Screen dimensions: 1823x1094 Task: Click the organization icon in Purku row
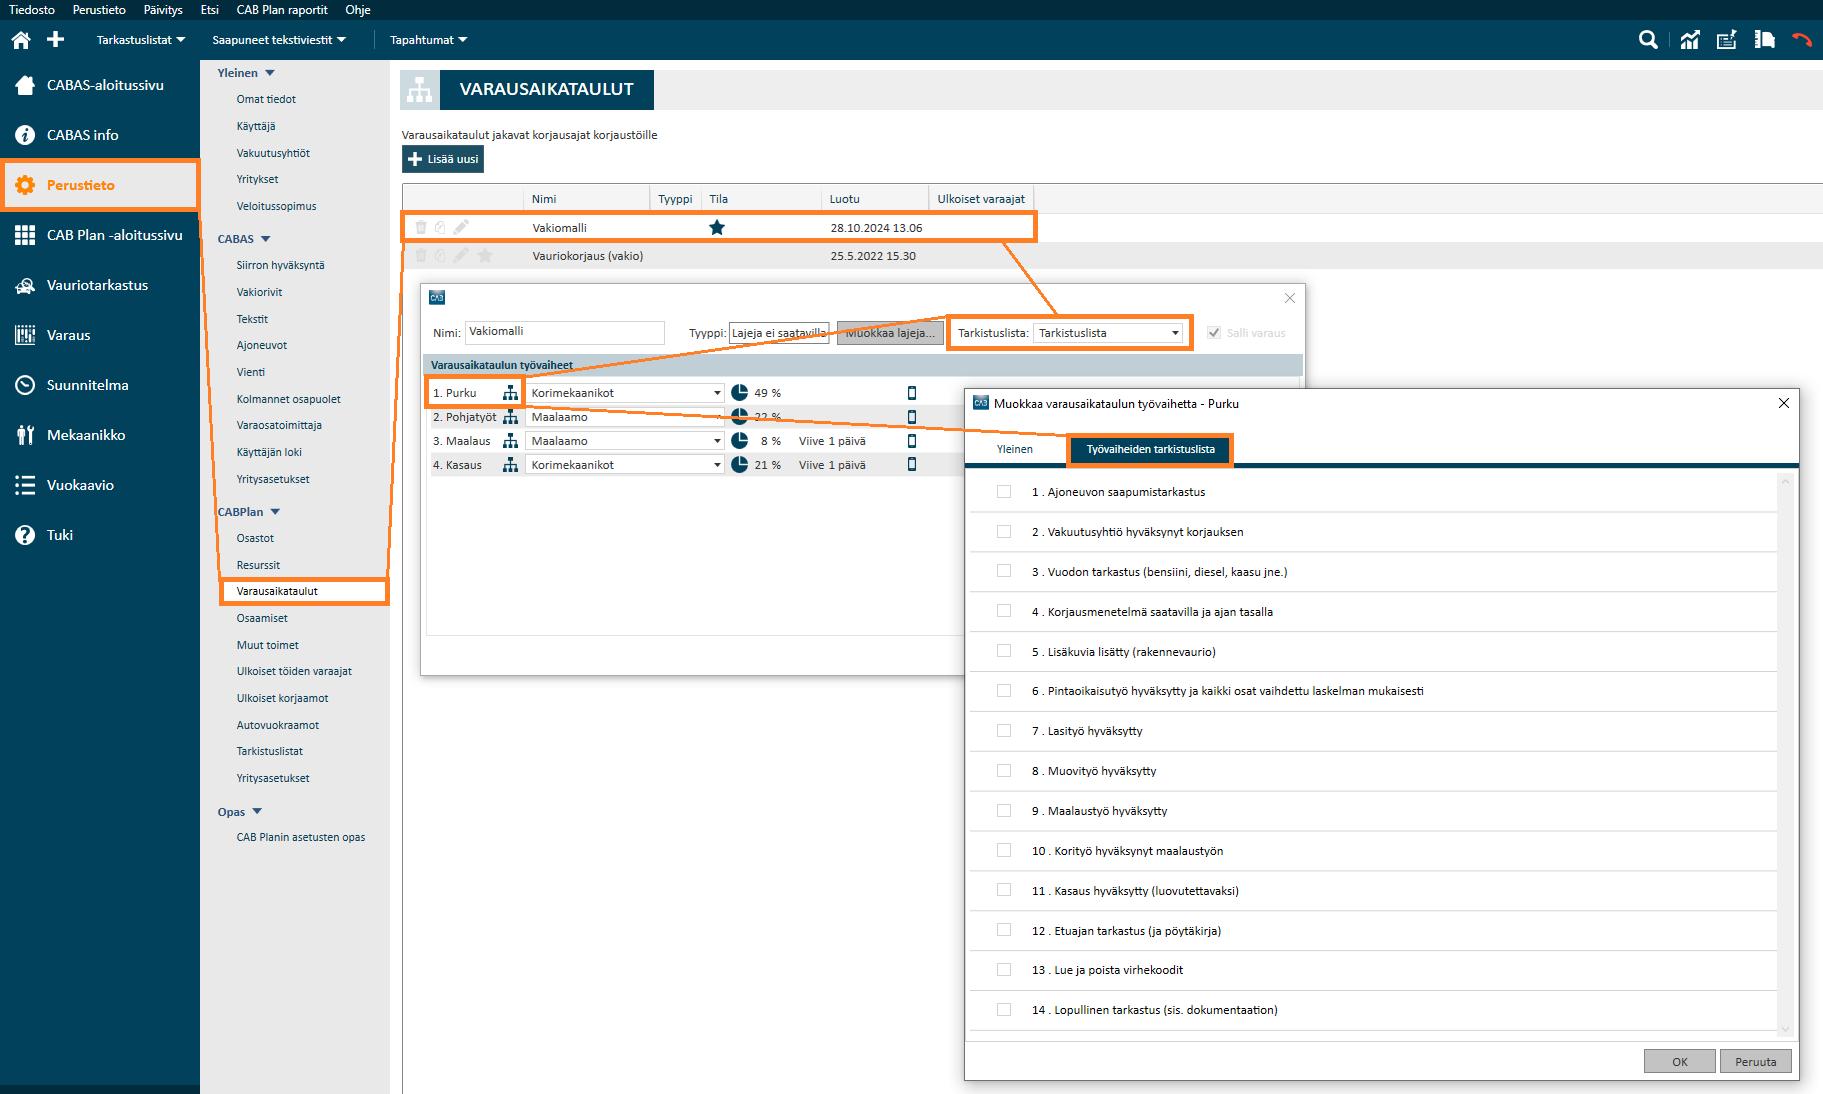click(x=510, y=393)
